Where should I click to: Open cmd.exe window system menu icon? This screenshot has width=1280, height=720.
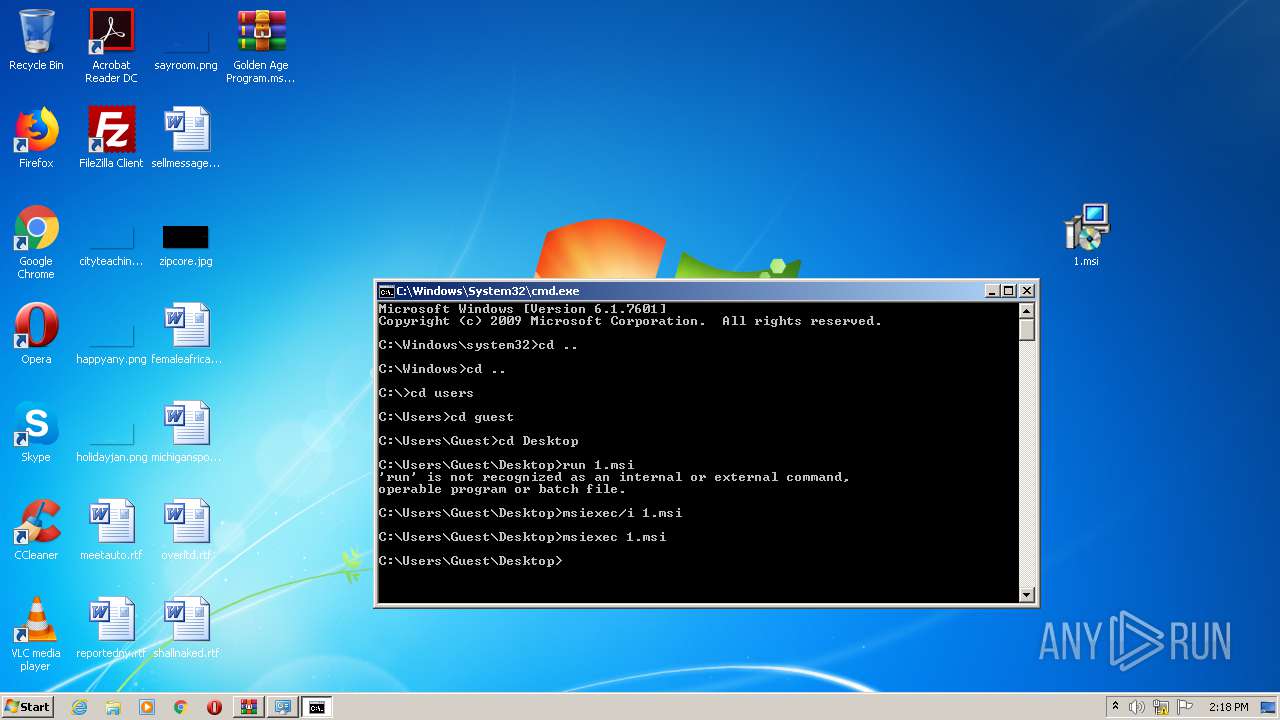coord(386,291)
